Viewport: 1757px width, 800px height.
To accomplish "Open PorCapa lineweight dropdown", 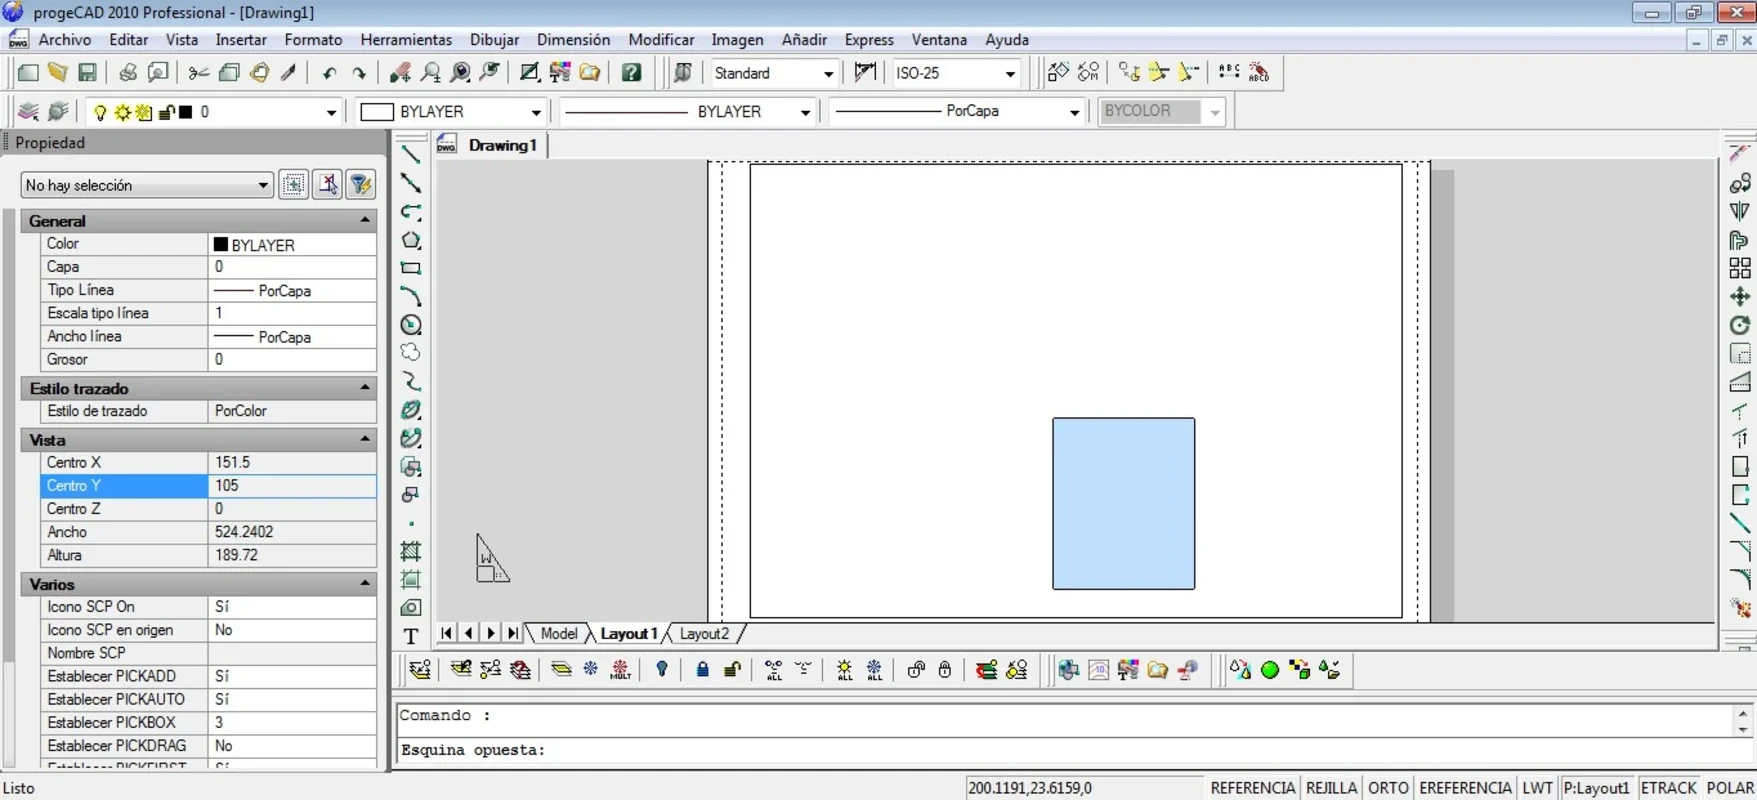I will pos(1074,113).
